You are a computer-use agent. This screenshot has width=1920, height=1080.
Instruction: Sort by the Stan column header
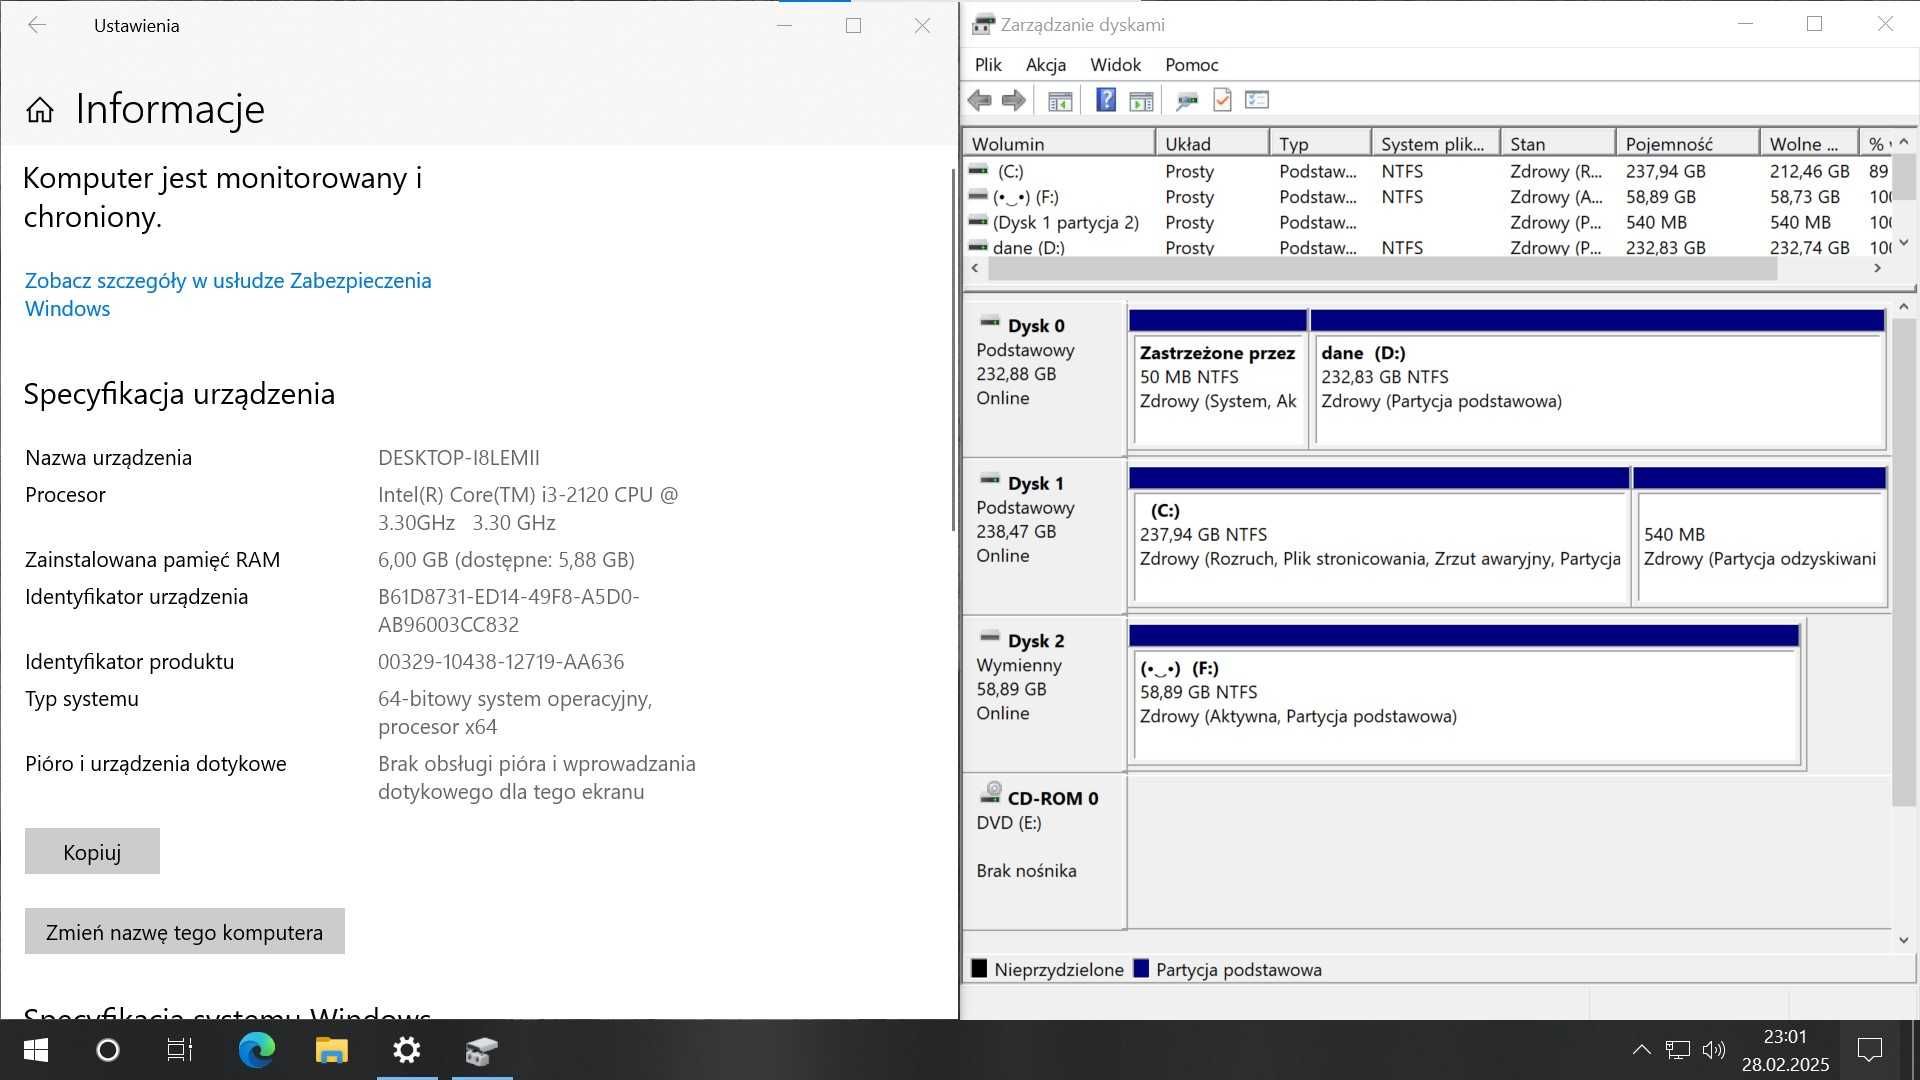pos(1558,144)
